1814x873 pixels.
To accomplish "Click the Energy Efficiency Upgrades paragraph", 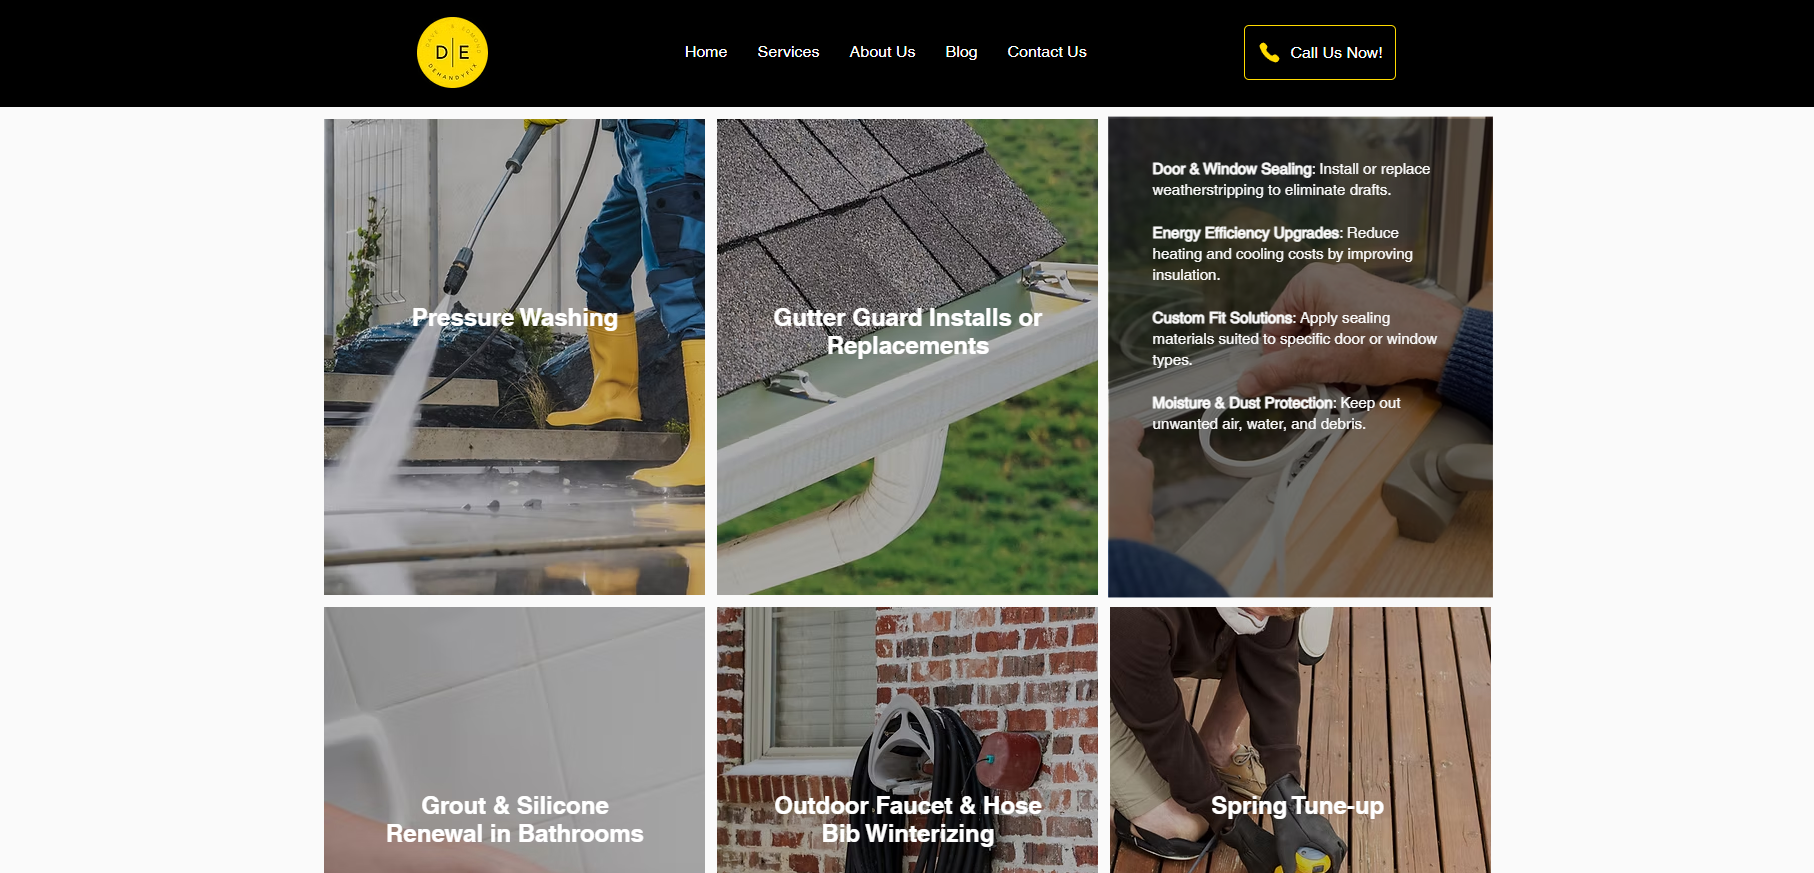I will (x=1282, y=254).
